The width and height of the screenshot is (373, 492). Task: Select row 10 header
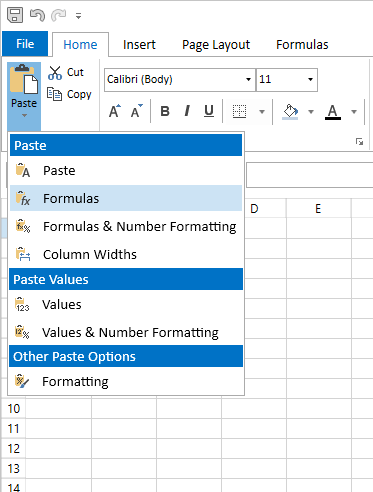(14, 409)
